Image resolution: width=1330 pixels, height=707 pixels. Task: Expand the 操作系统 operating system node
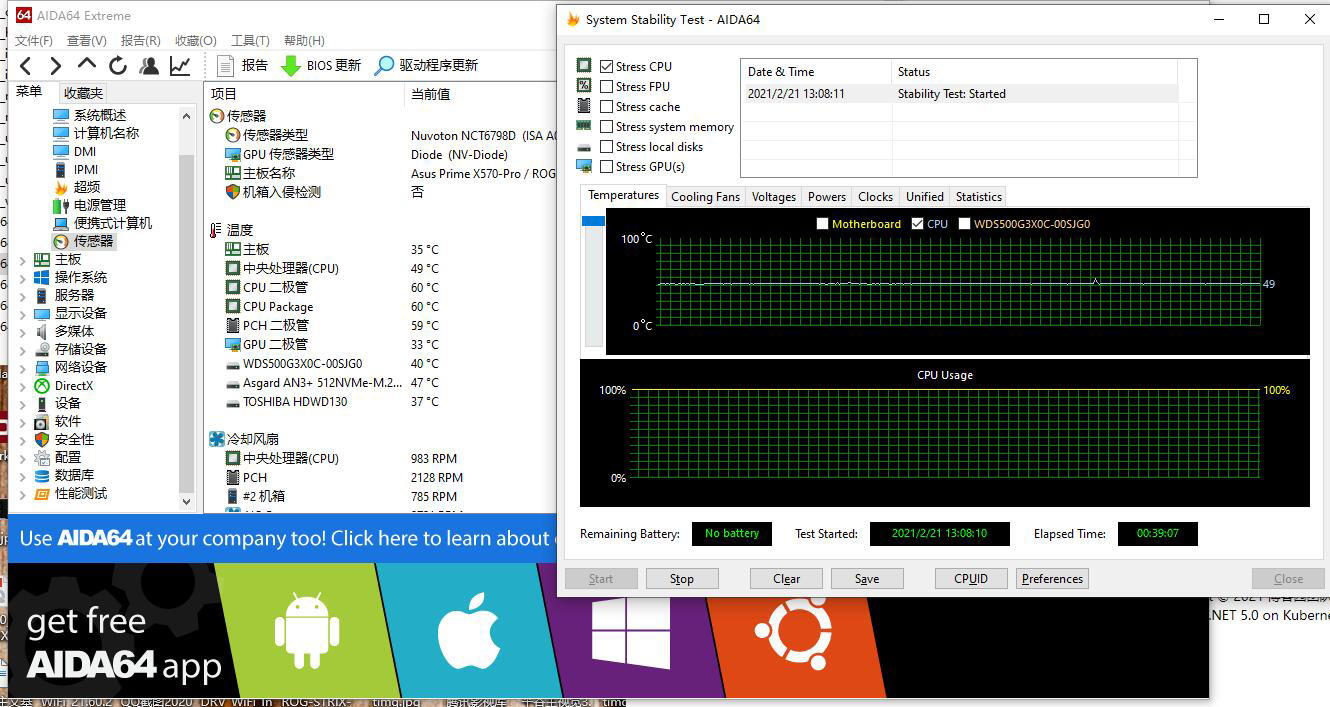(23, 277)
